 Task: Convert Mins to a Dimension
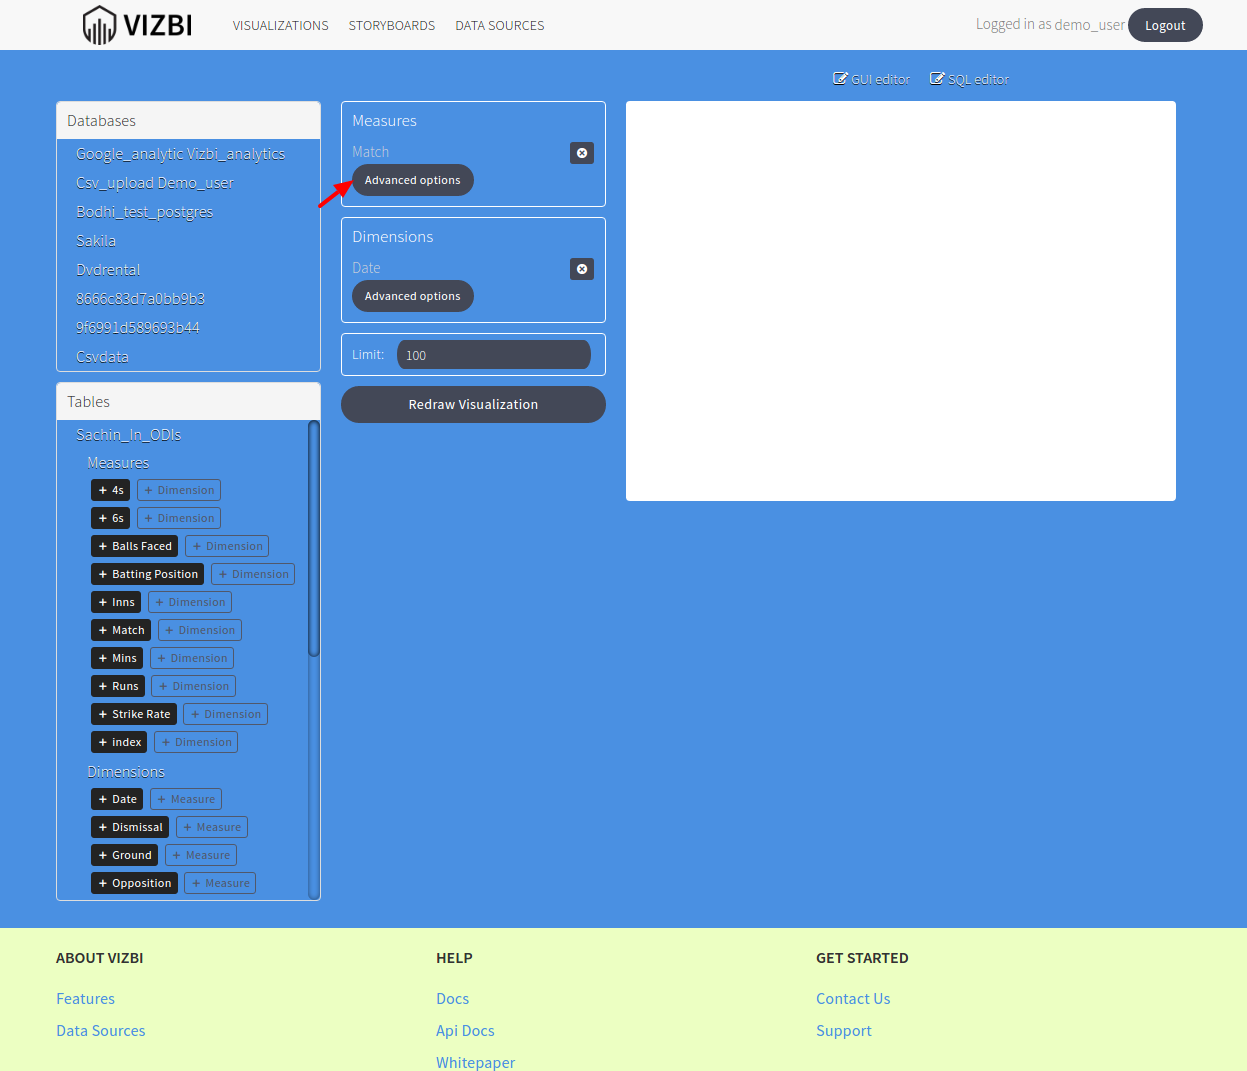(192, 658)
